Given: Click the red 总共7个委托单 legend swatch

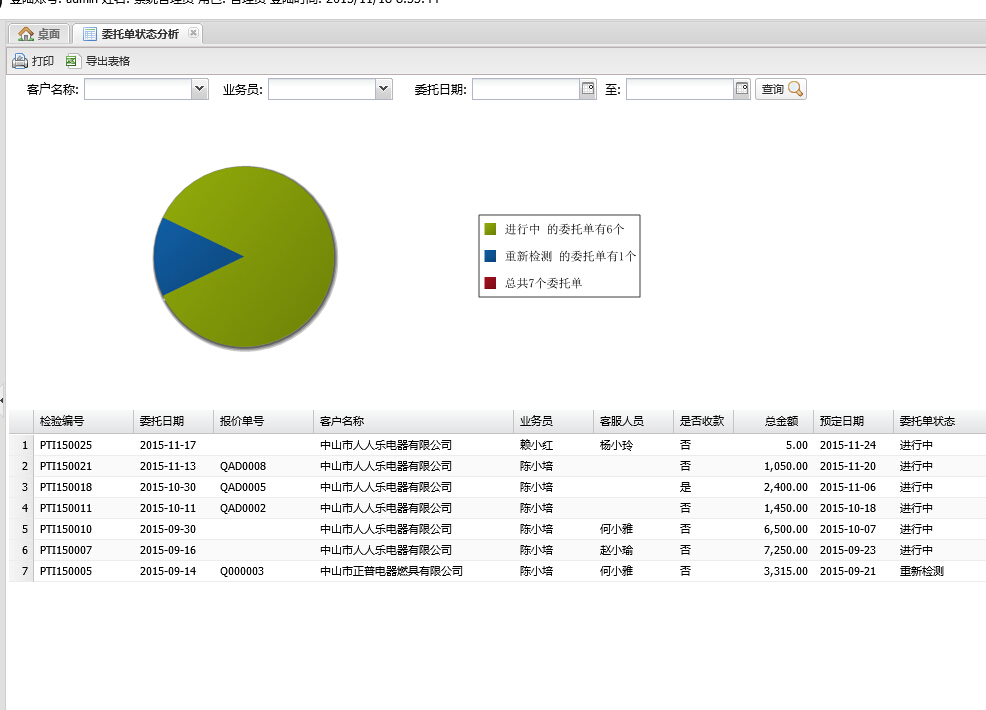Looking at the screenshot, I should [x=490, y=283].
